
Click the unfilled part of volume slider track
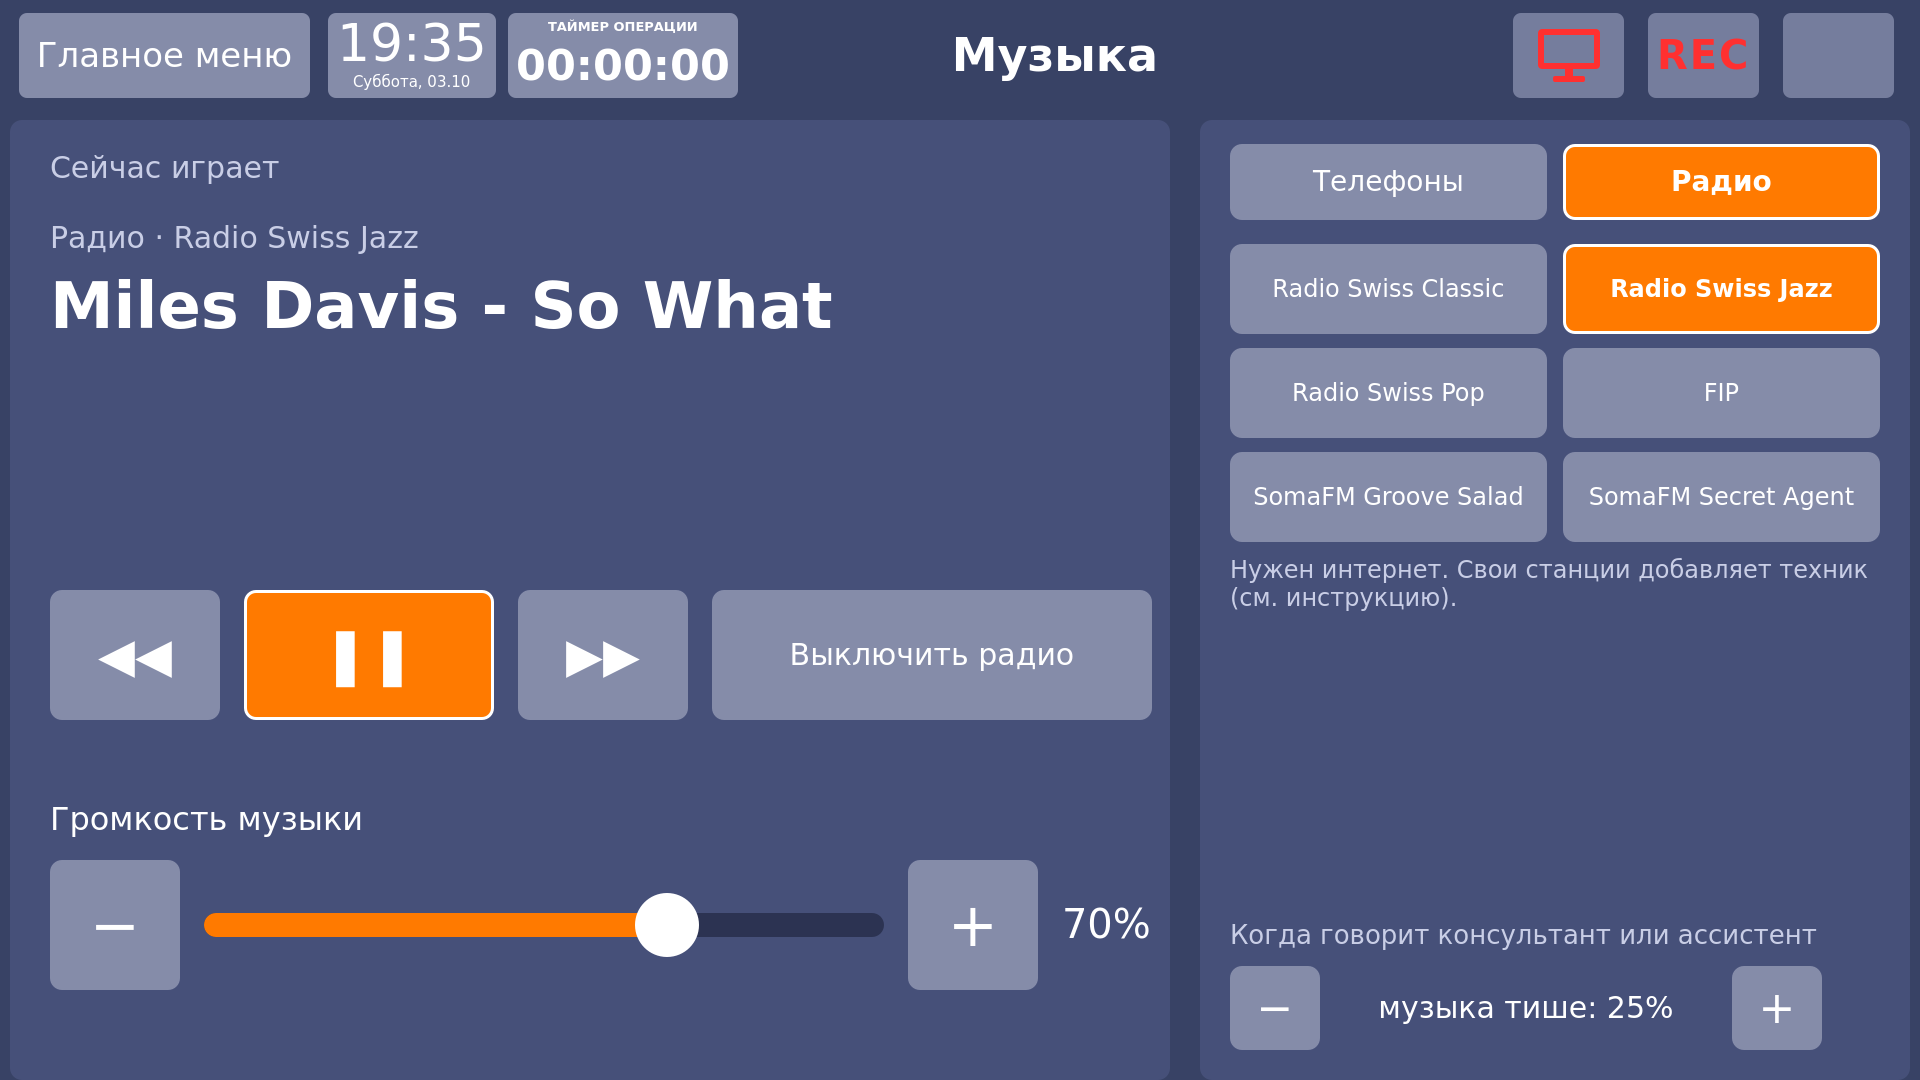(791, 925)
